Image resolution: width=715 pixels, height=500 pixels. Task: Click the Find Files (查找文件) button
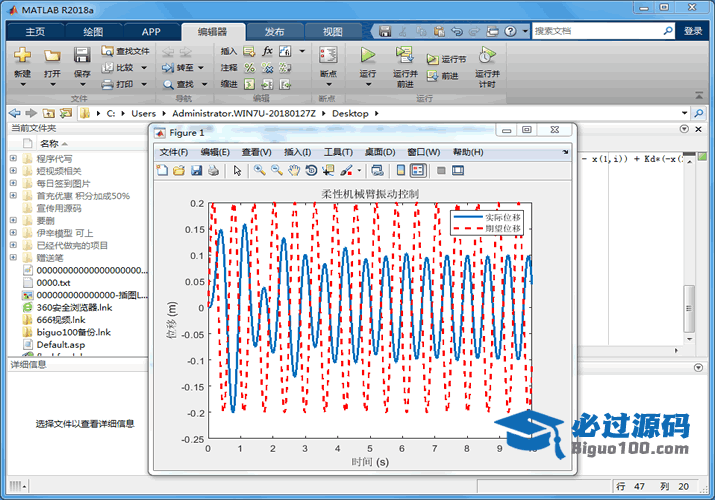[125, 51]
